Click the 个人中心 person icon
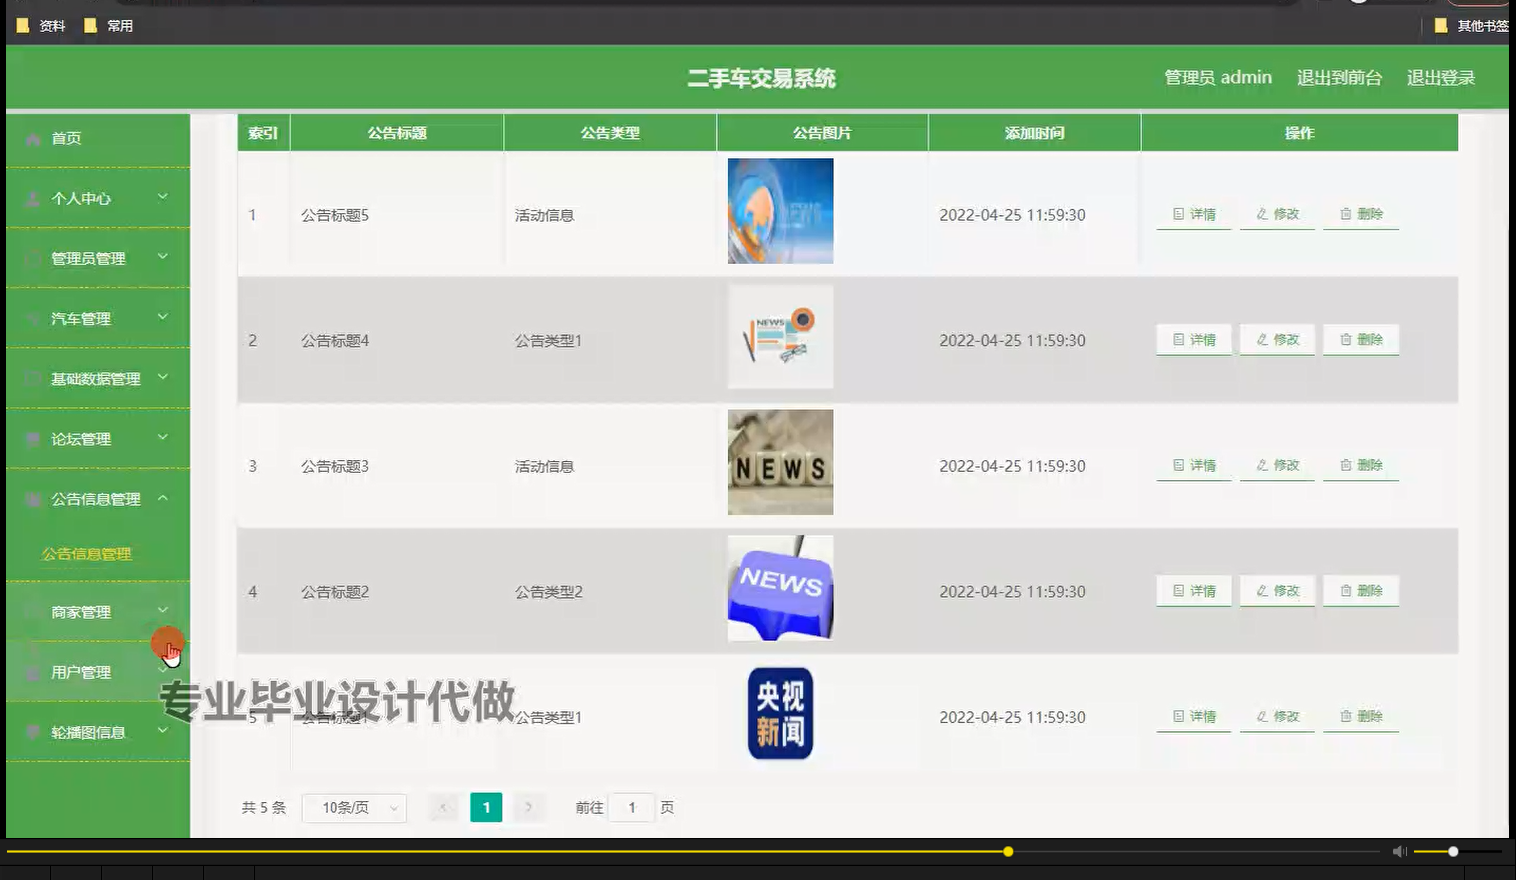1516x880 pixels. pos(31,198)
